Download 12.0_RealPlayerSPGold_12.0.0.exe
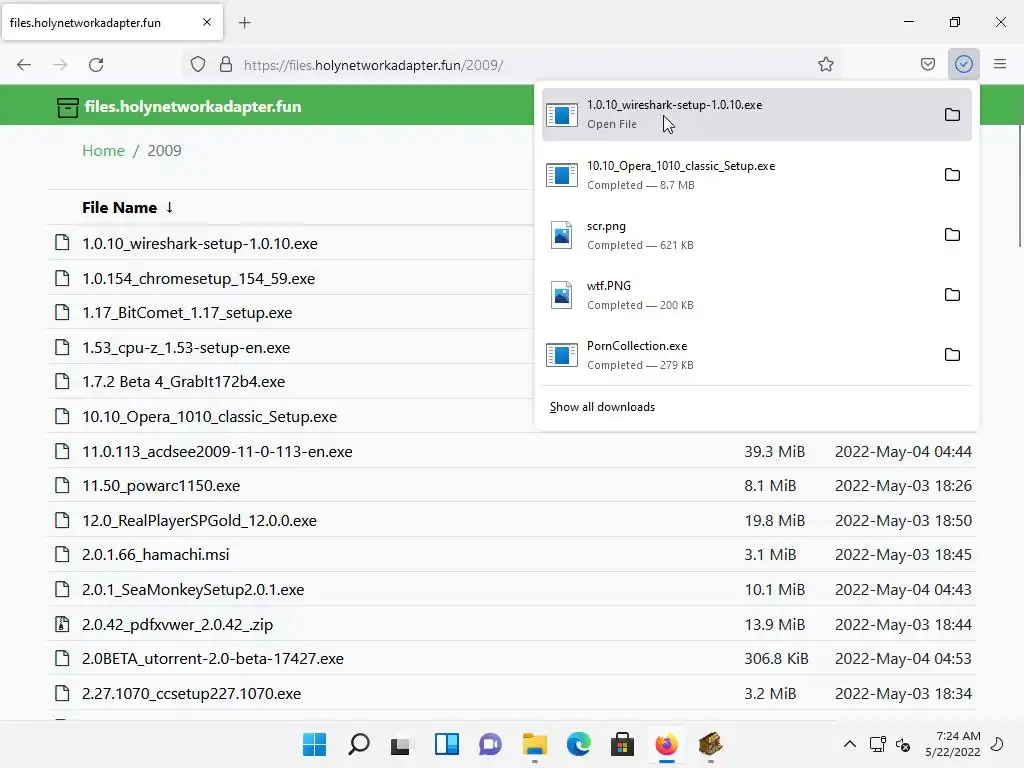Screen dimensions: 1024x768 (199, 520)
